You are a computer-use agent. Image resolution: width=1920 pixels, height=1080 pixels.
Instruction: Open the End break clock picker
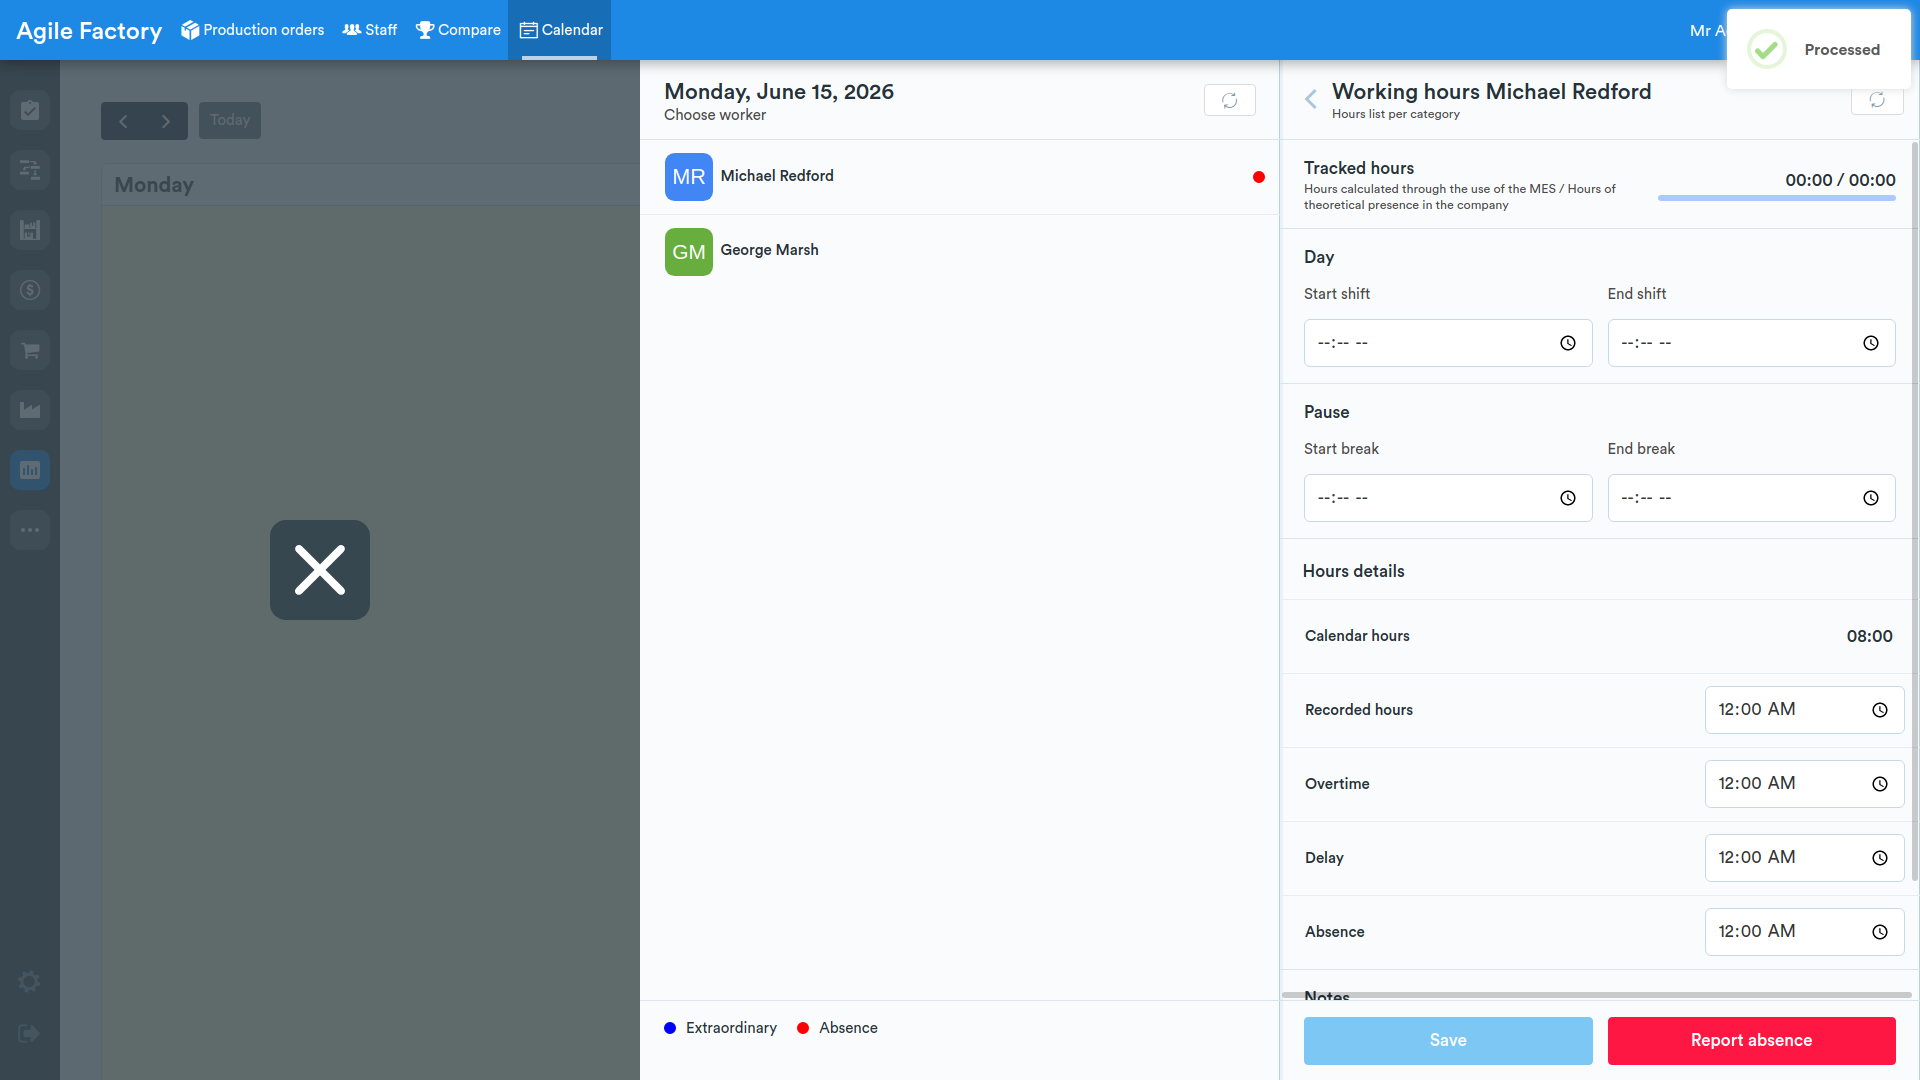(1871, 498)
